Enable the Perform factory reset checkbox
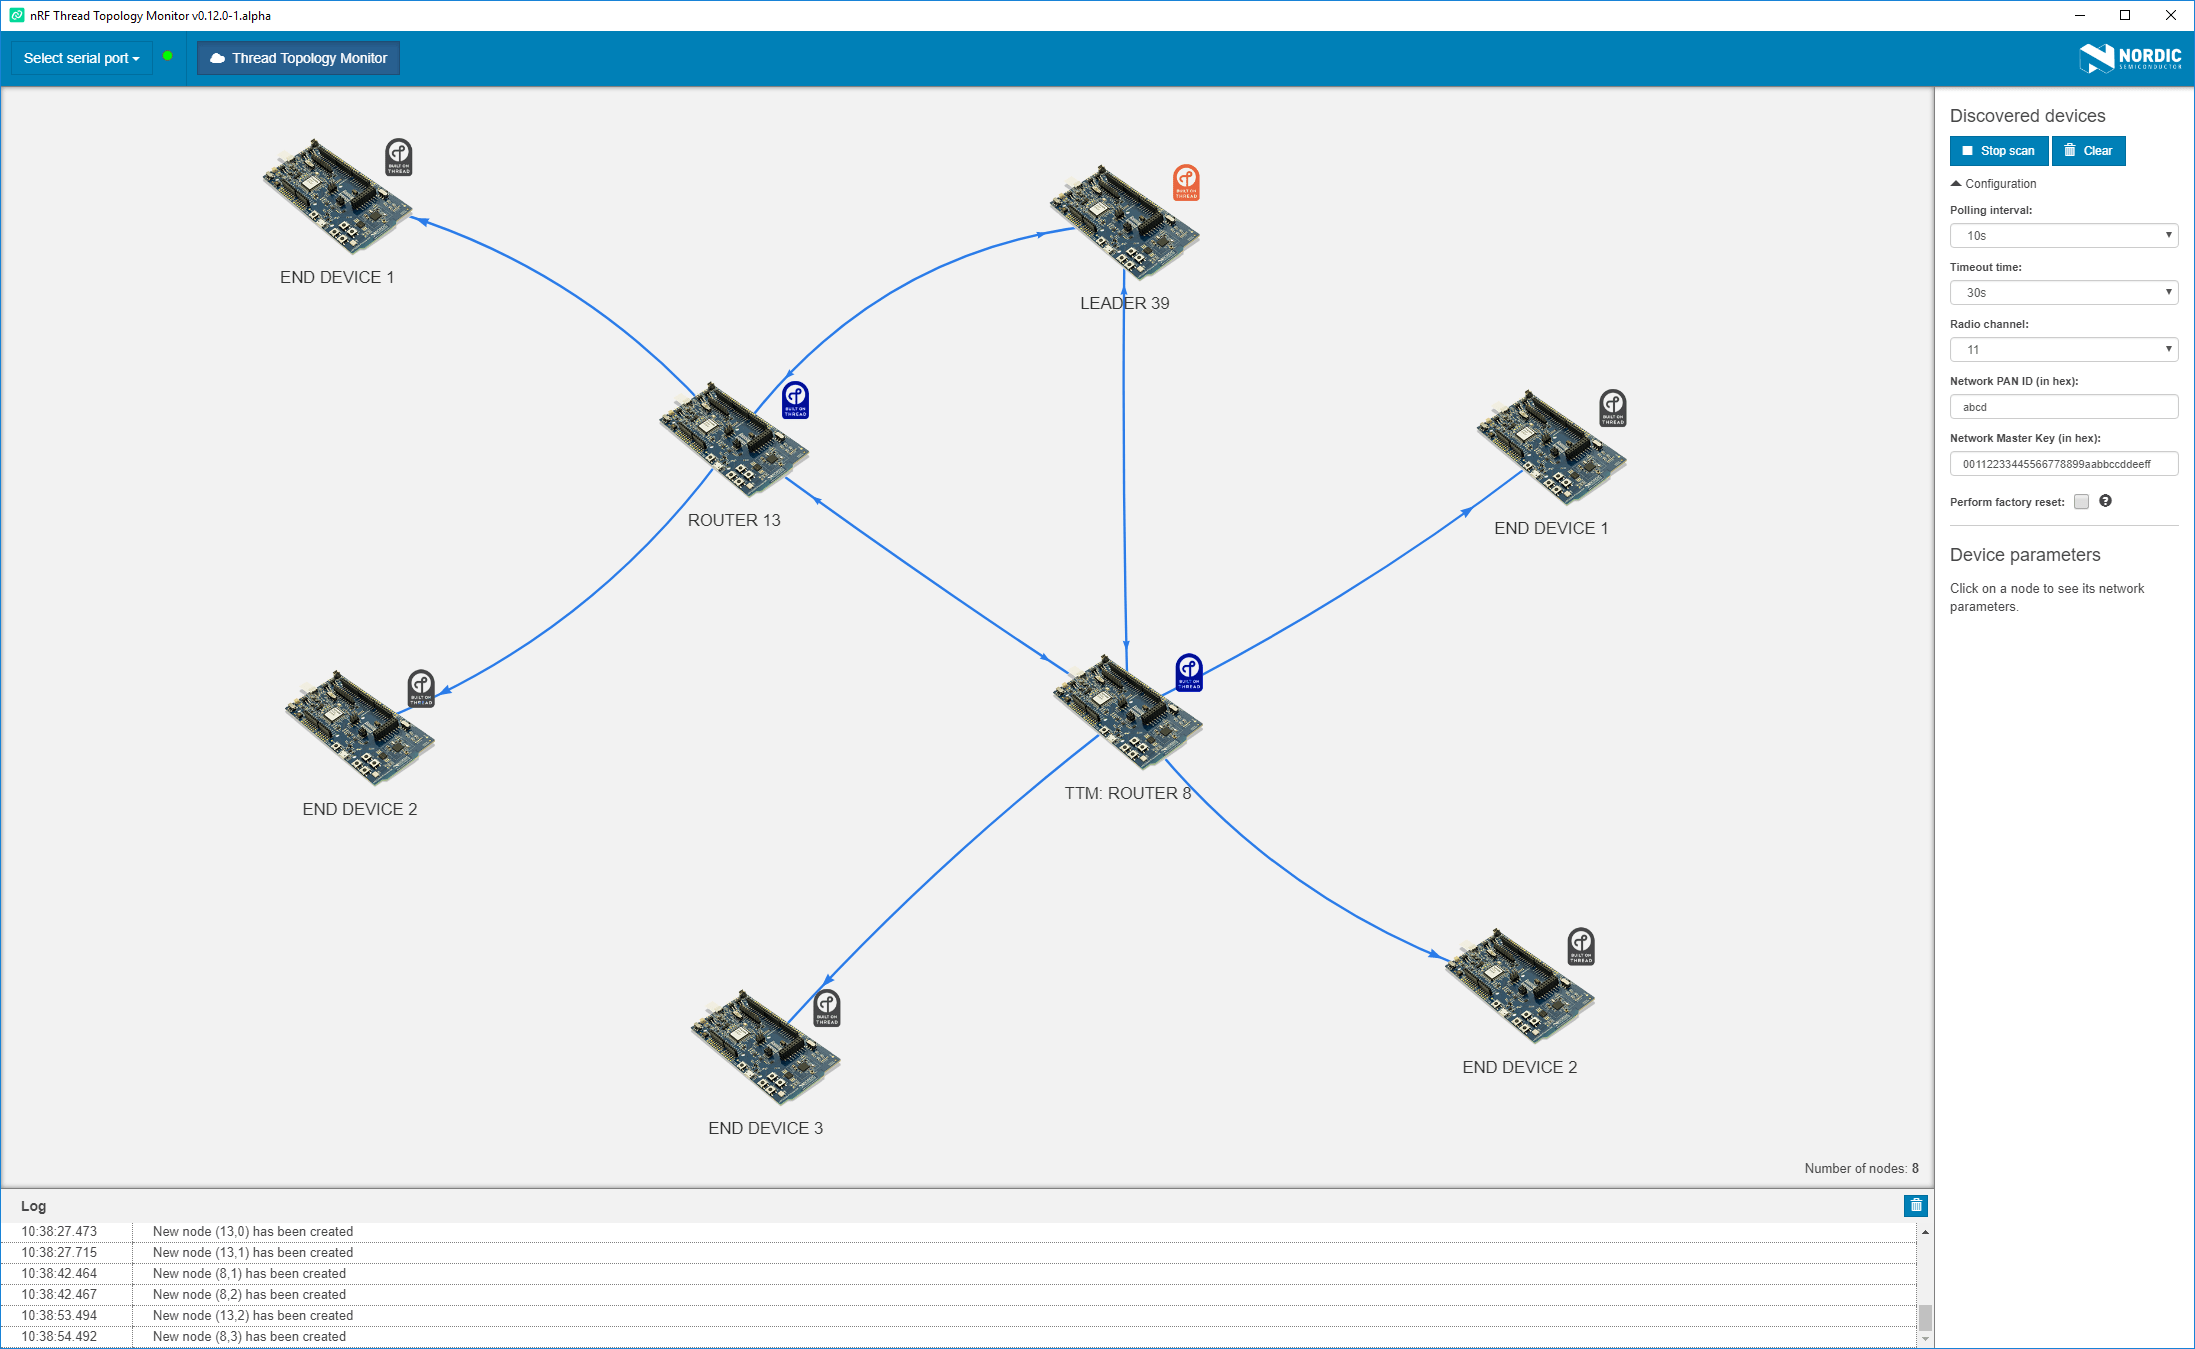The image size is (2195, 1349). tap(2081, 501)
